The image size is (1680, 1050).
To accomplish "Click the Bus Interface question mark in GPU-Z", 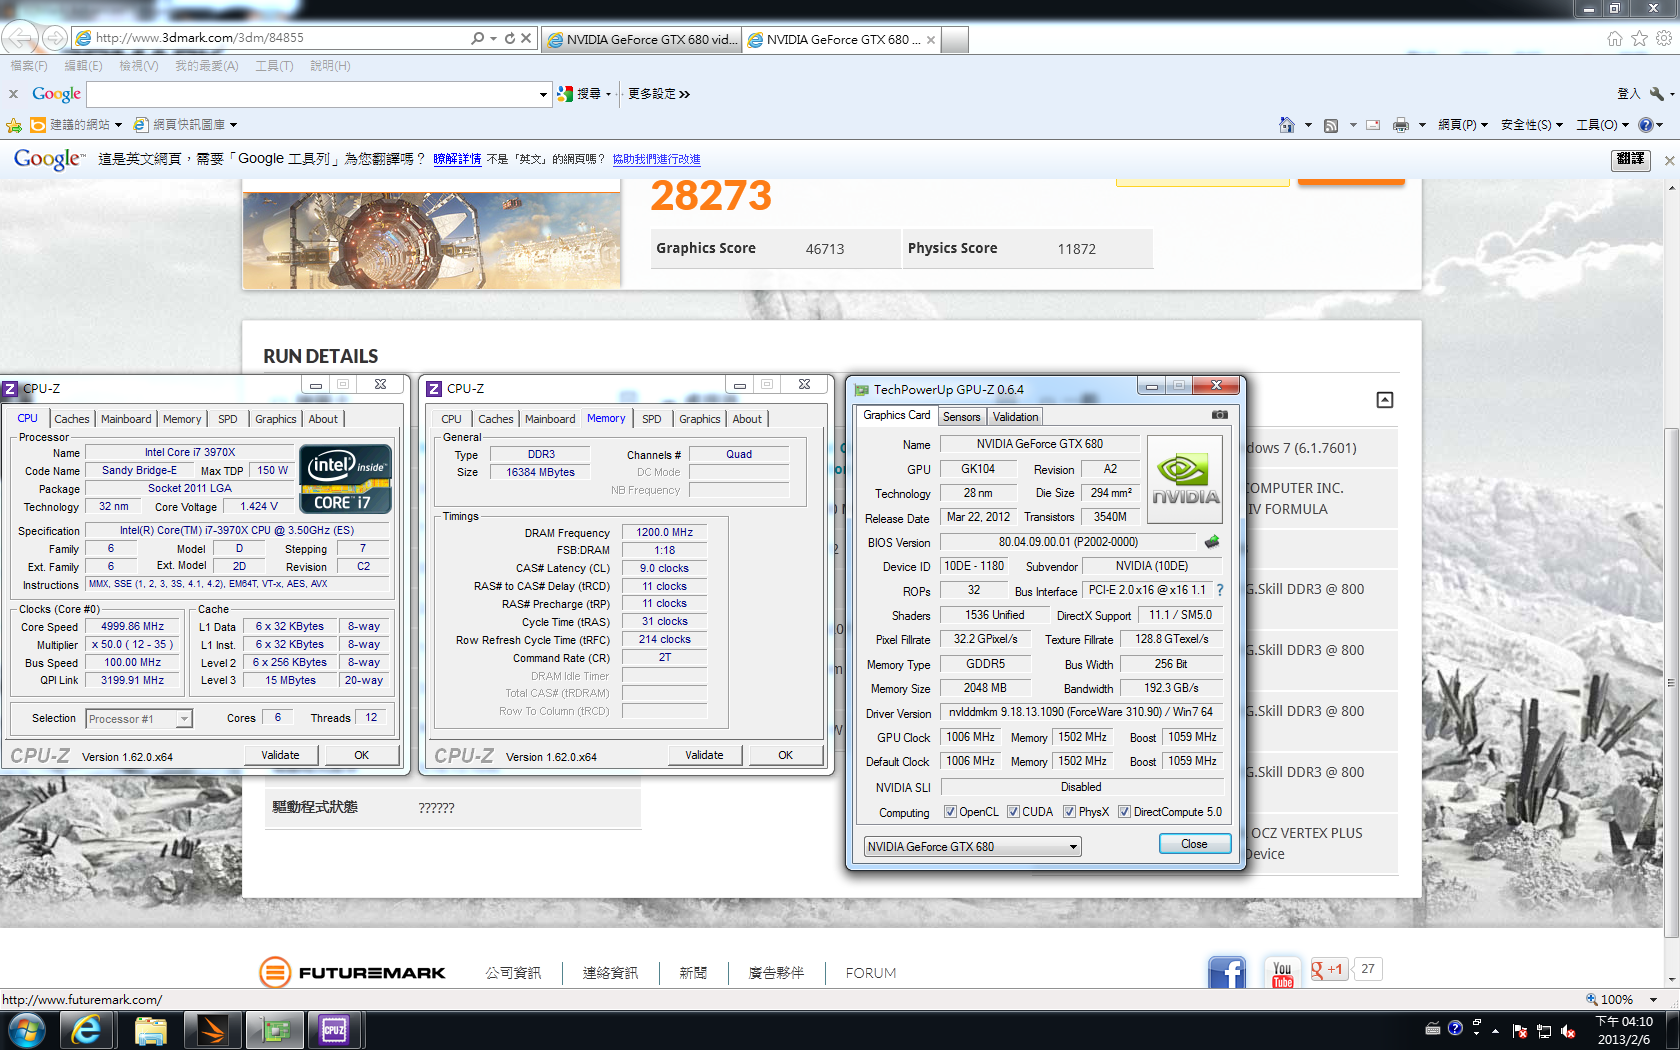I will [1220, 591].
